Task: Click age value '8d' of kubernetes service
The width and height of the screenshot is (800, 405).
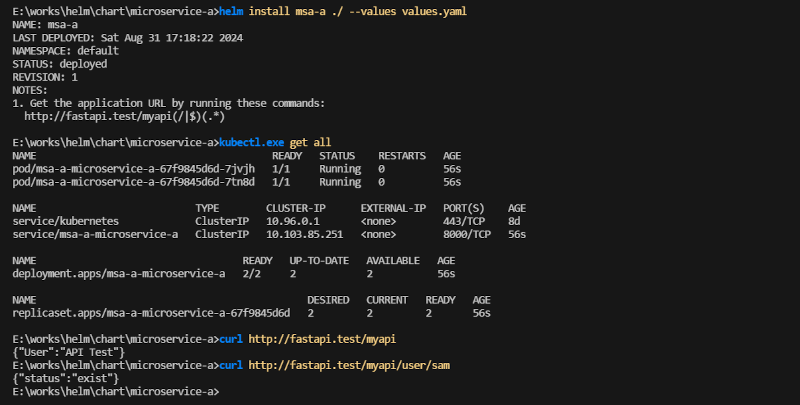Action: [x=514, y=221]
